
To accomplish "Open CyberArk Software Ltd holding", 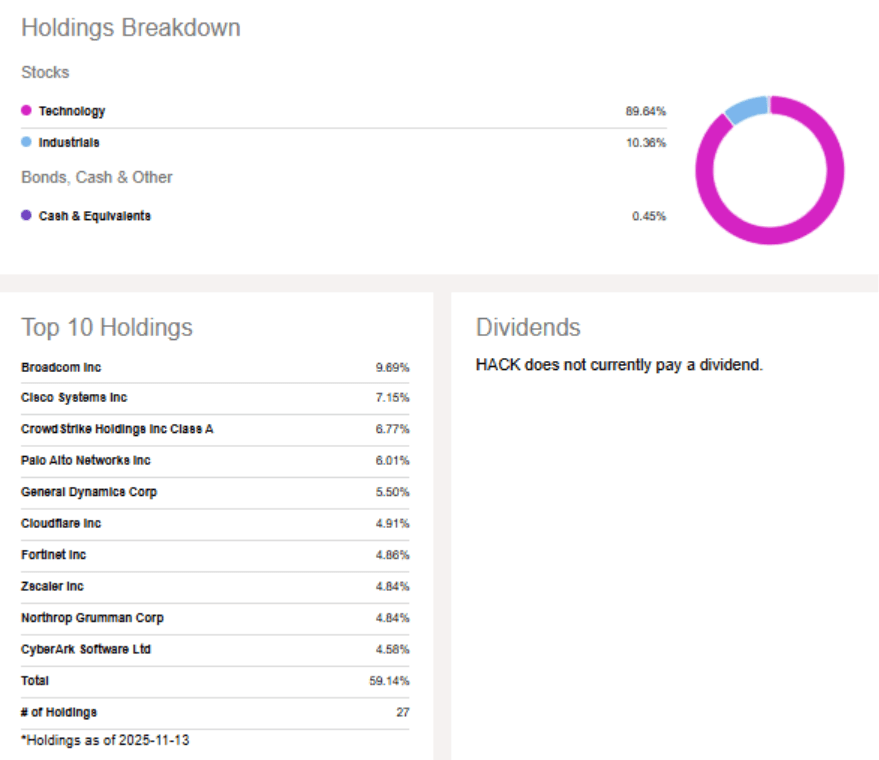I will click(86, 649).
